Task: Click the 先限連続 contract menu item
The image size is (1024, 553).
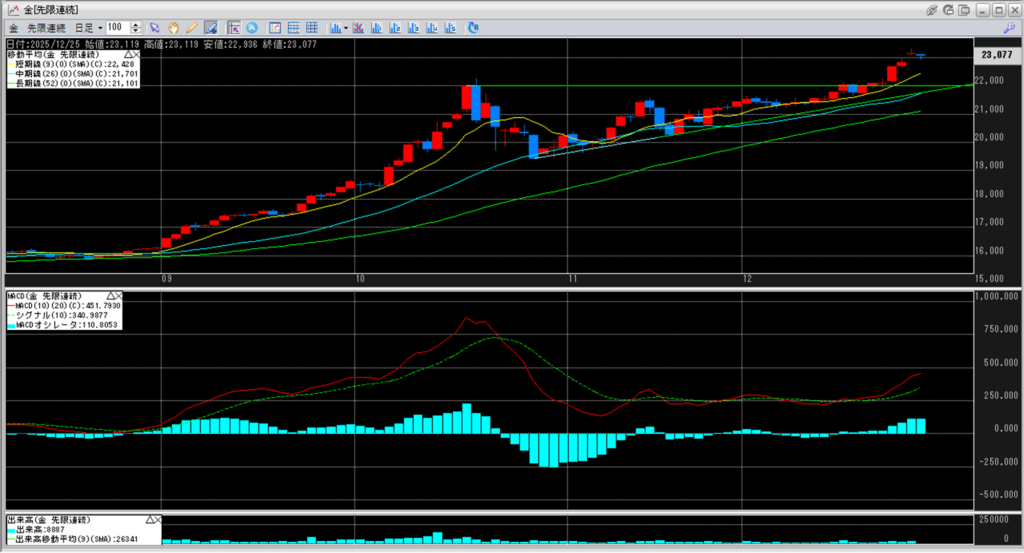Action: pos(47,27)
